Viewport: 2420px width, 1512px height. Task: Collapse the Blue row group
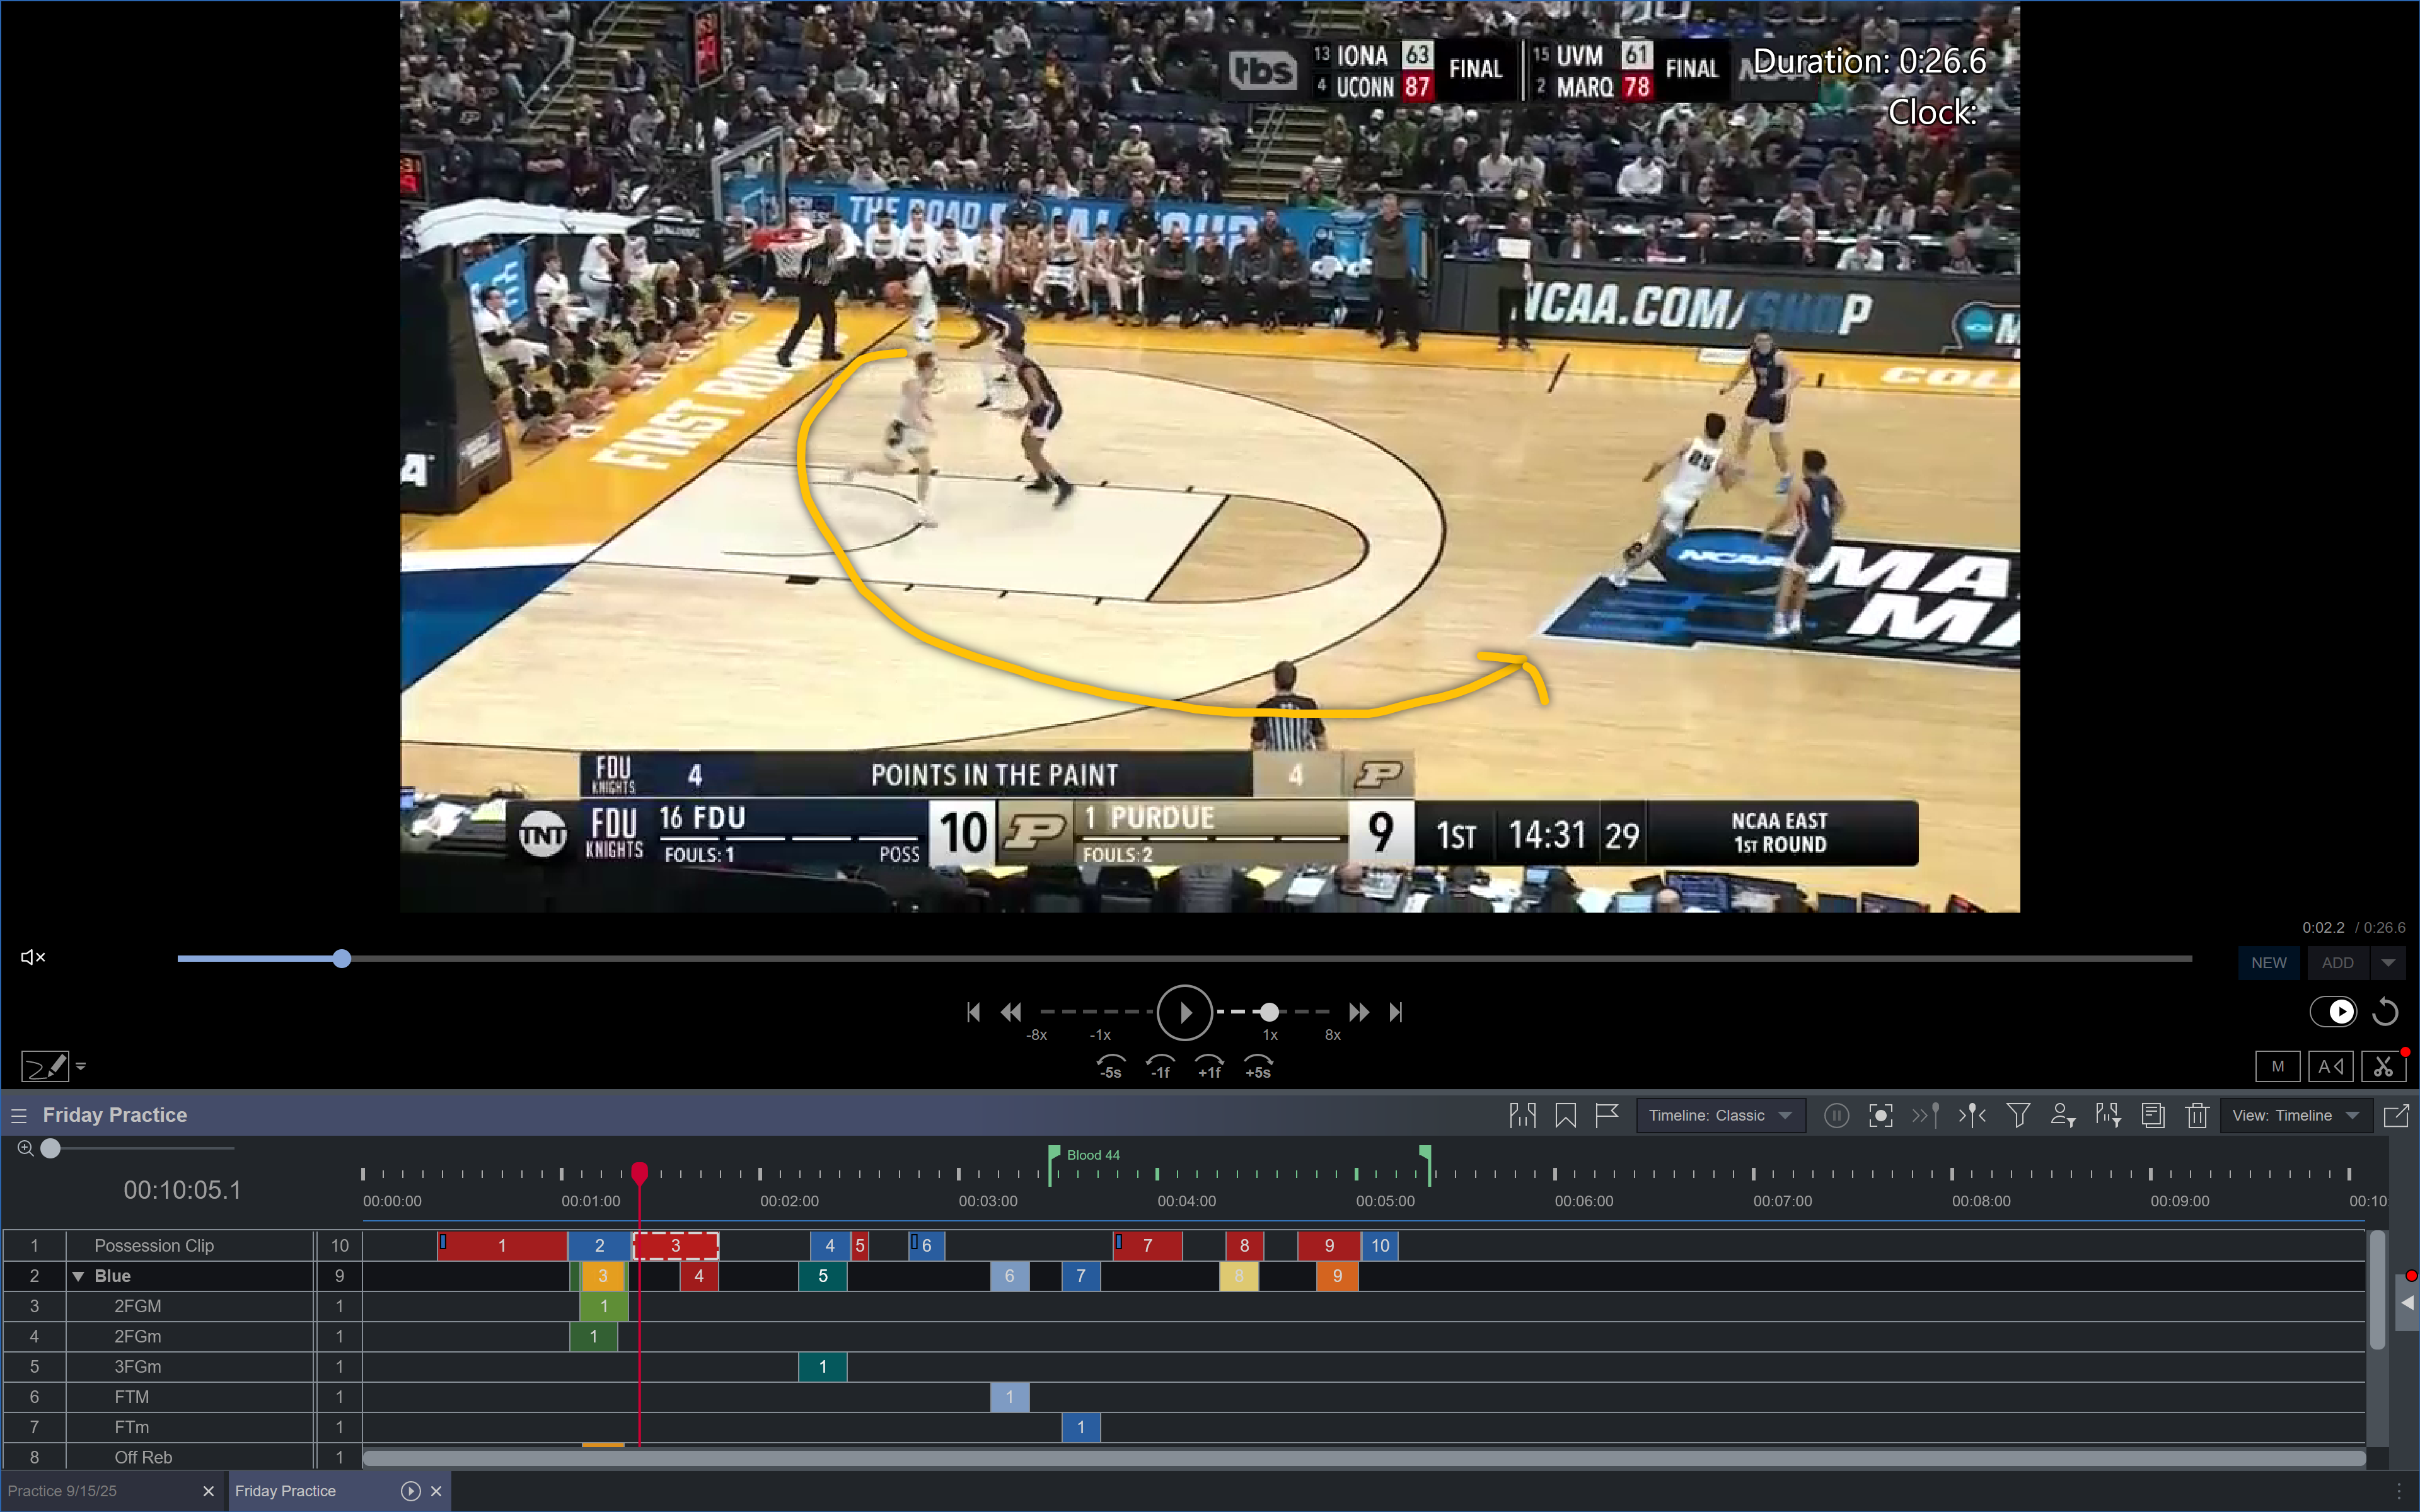coord(78,1276)
